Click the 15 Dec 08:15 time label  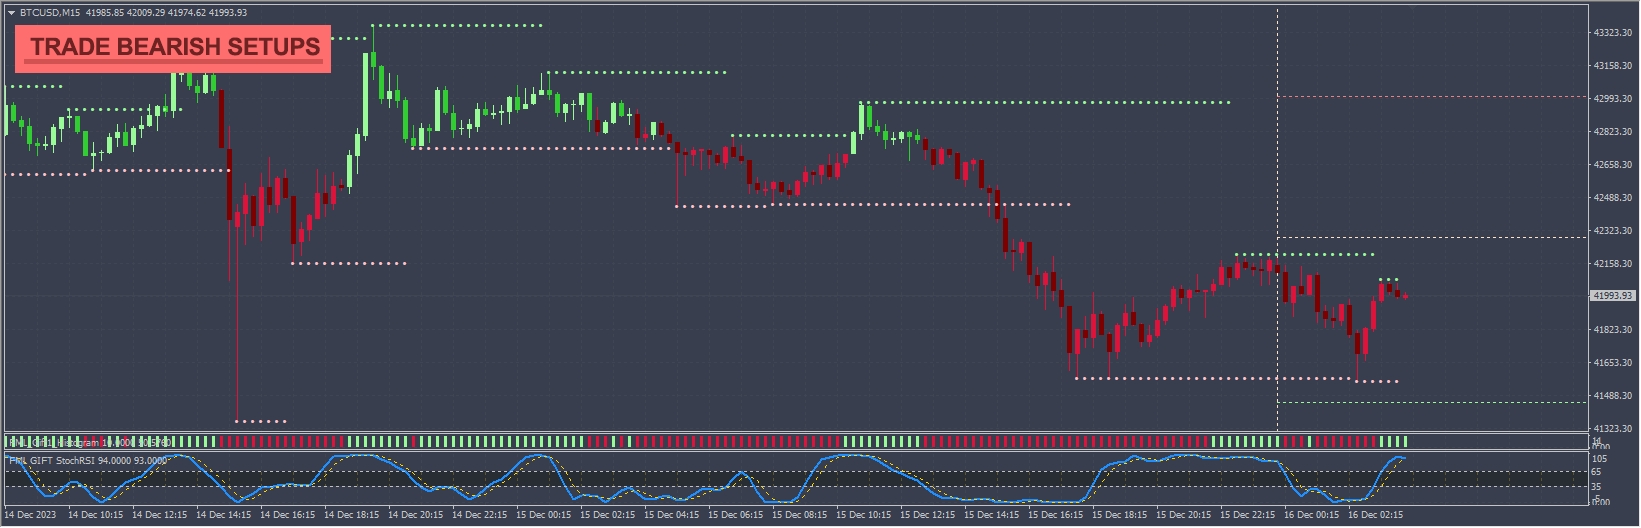(x=799, y=515)
